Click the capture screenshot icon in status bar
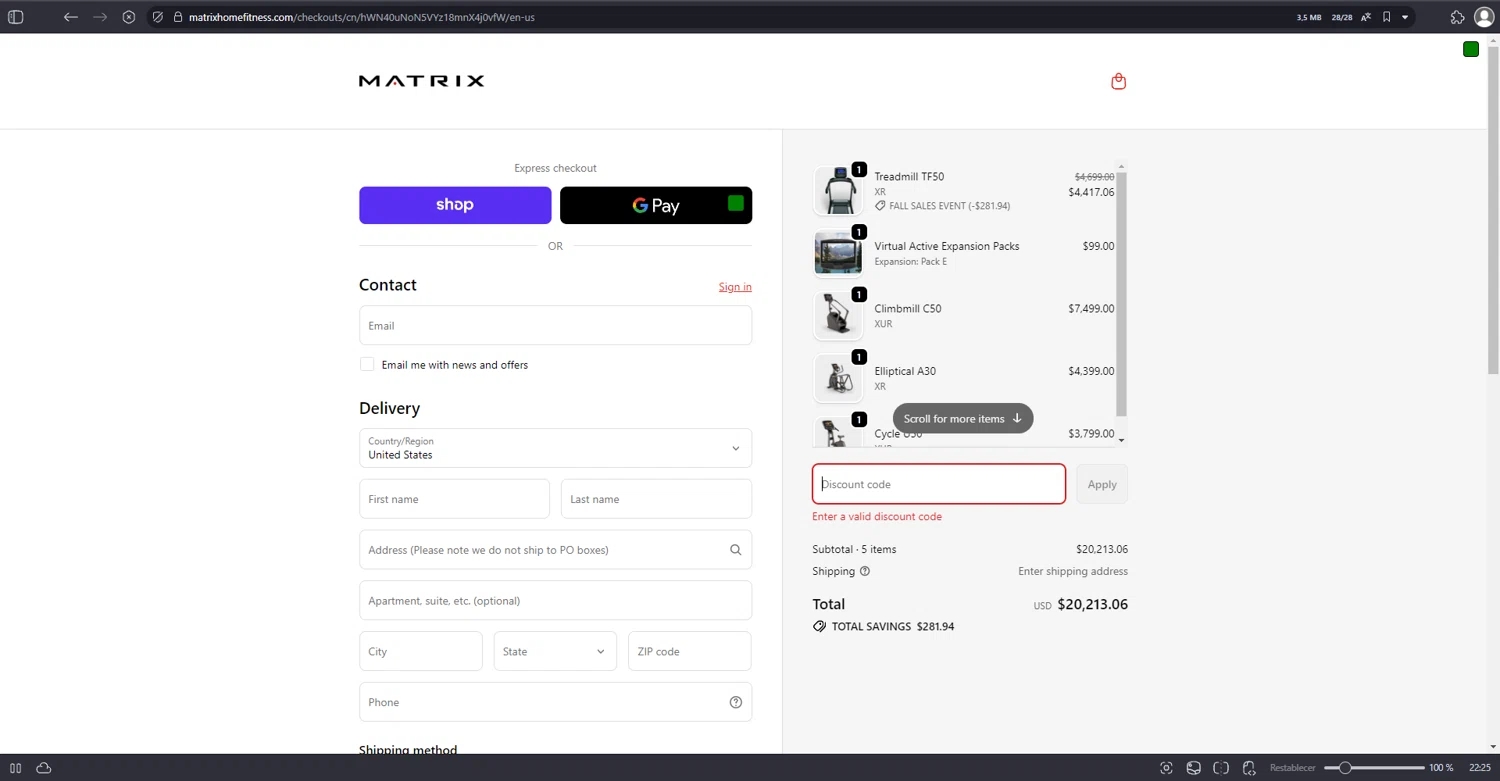 (1166, 768)
